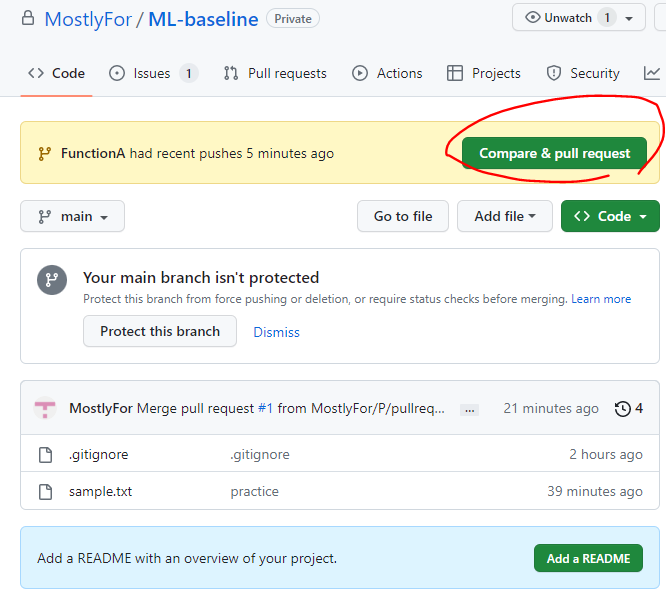666x589 pixels.
Task: Click the Projects table icon
Action: 454,73
